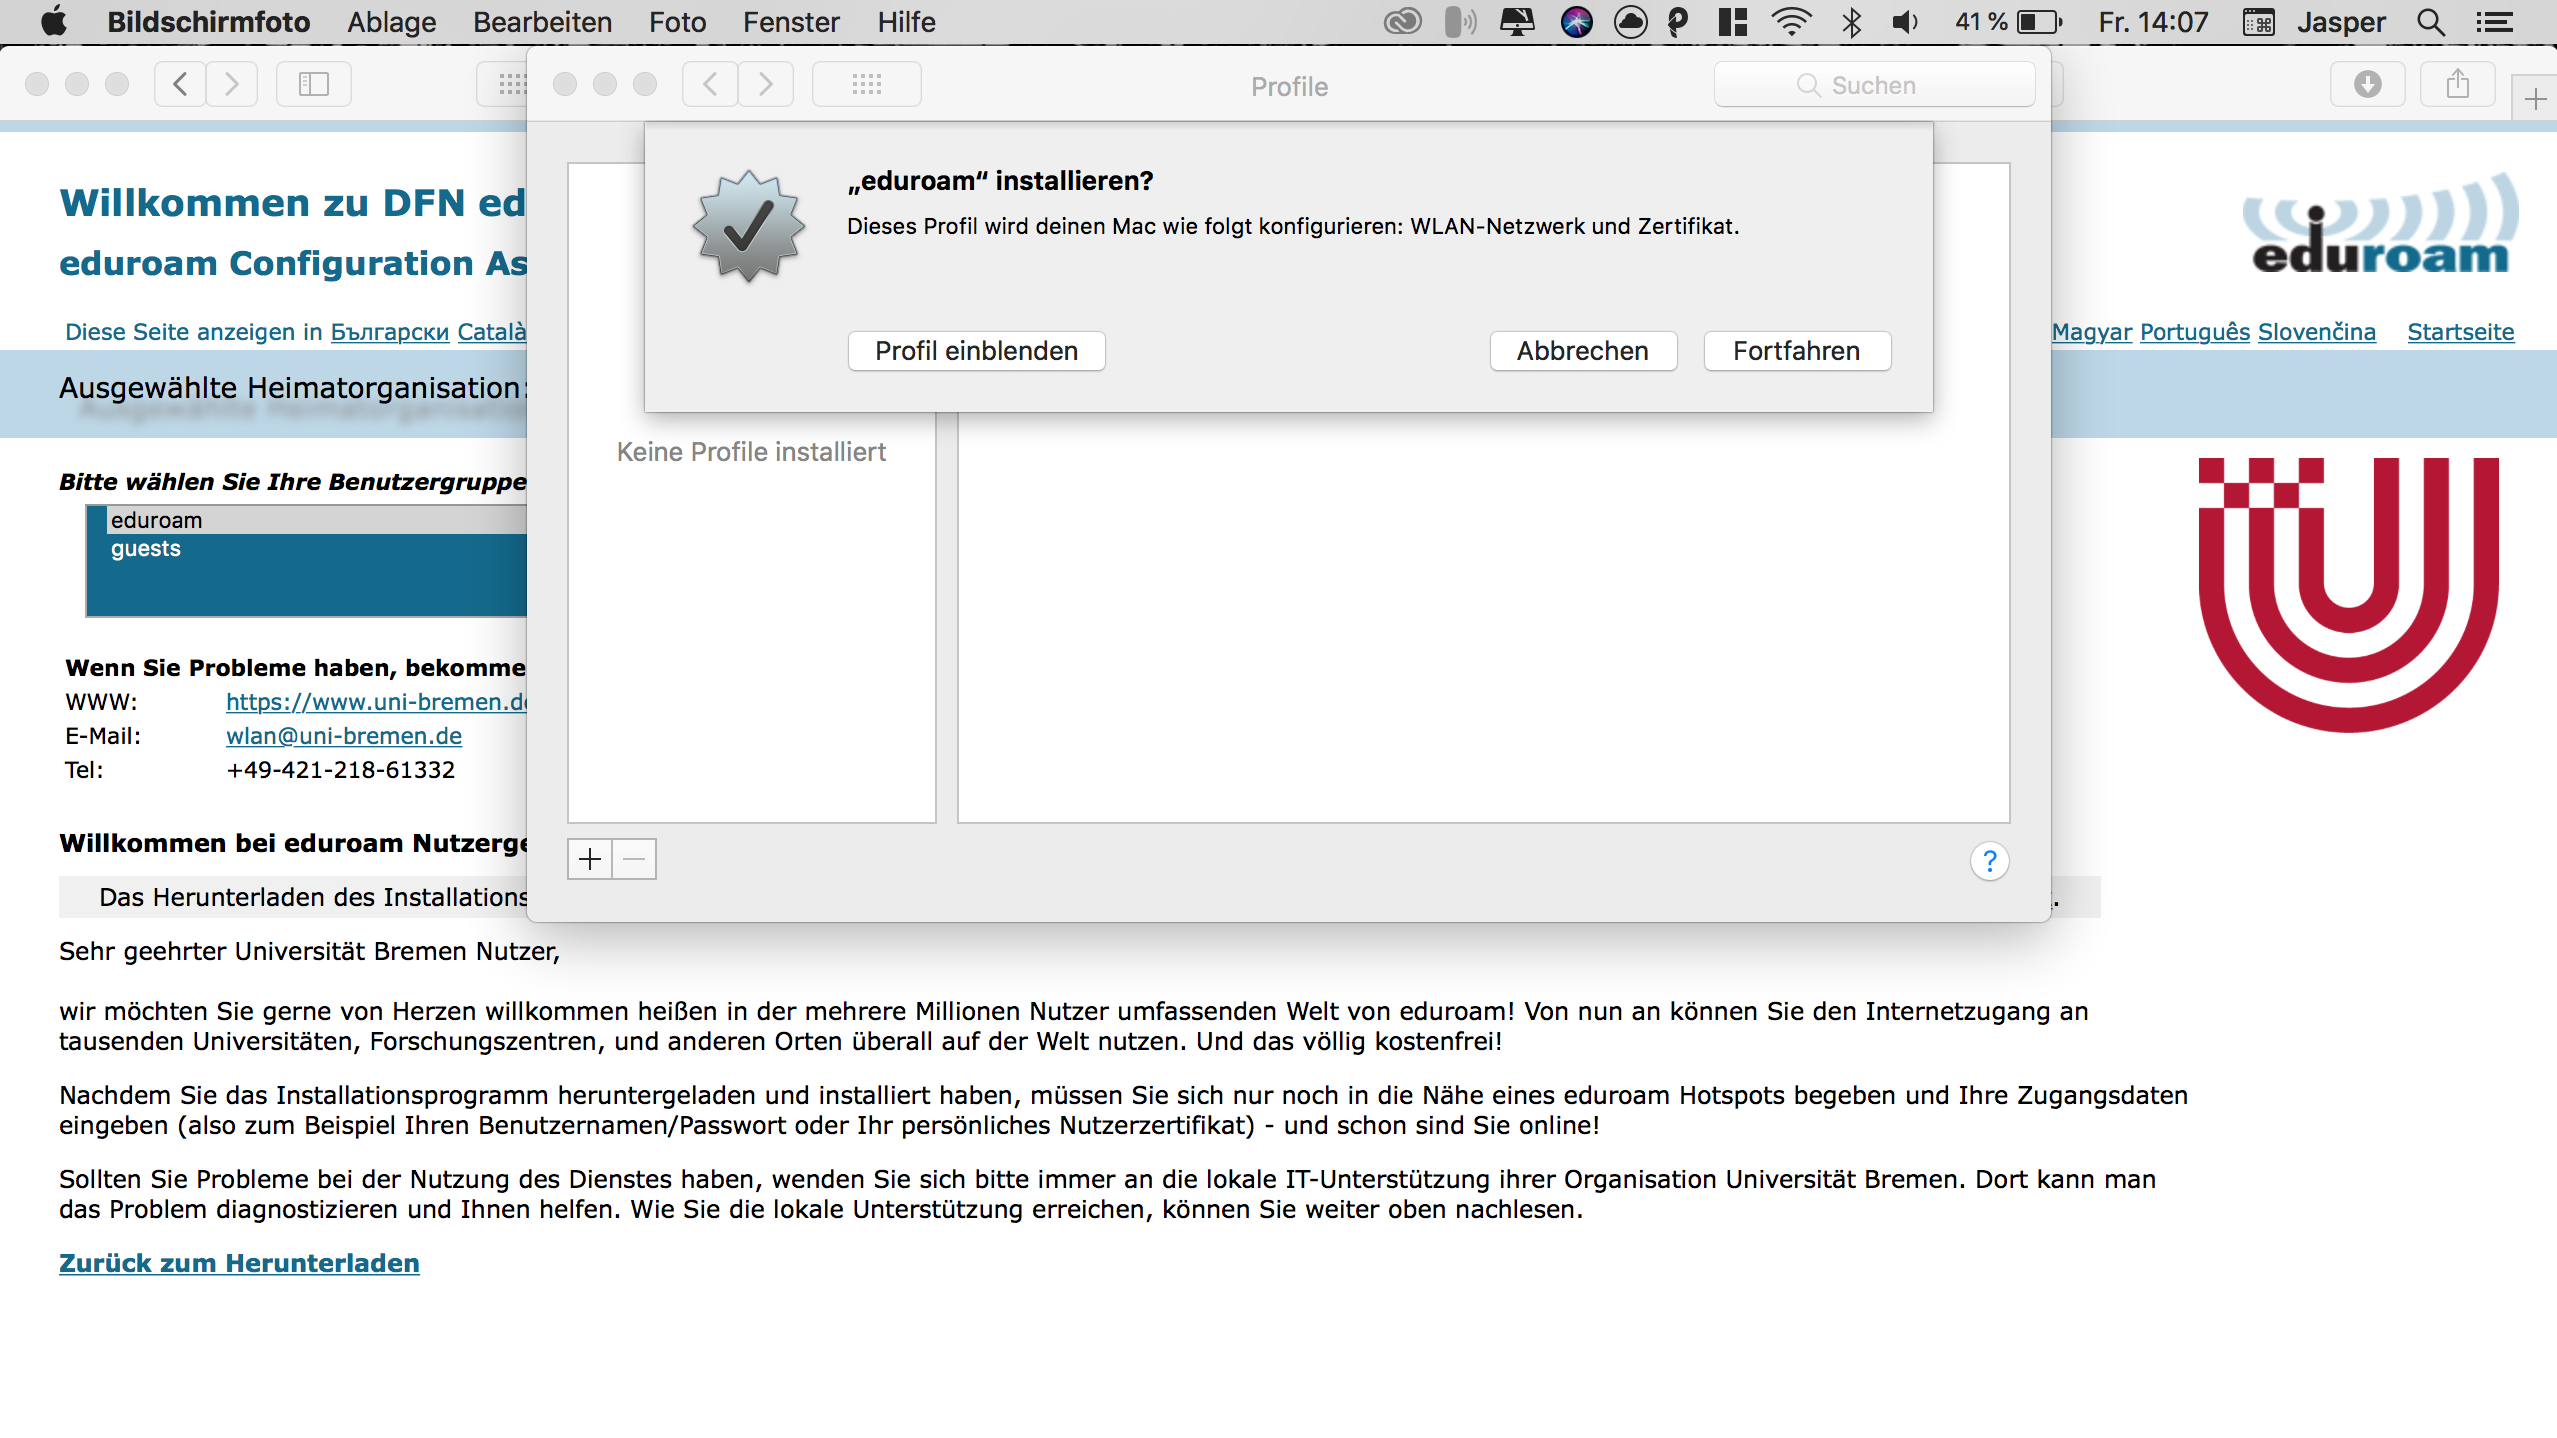Click the help question mark button
This screenshot has width=2557, height=1438.
click(1989, 861)
